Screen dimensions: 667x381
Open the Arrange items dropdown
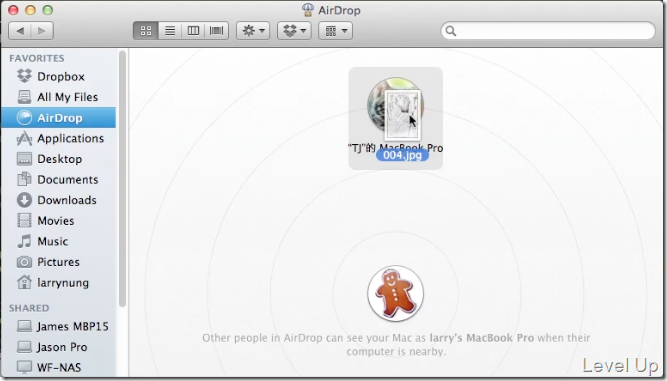pos(335,31)
